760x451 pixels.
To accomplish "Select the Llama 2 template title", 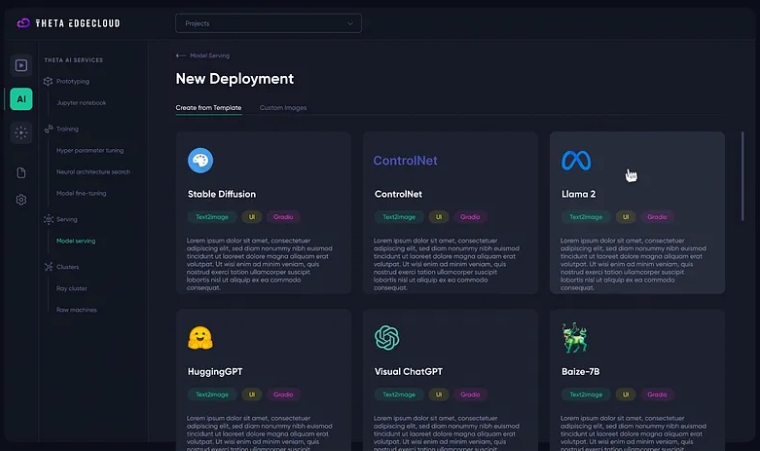I will click(x=578, y=194).
